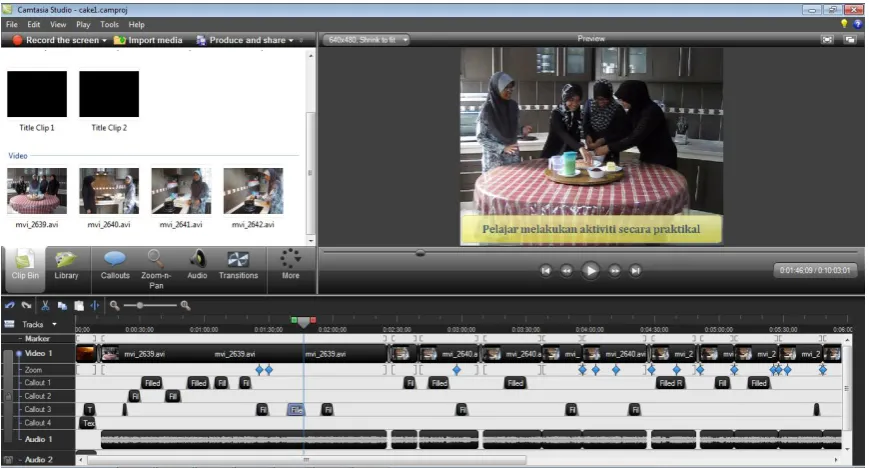Click Import media

click(x=148, y=40)
